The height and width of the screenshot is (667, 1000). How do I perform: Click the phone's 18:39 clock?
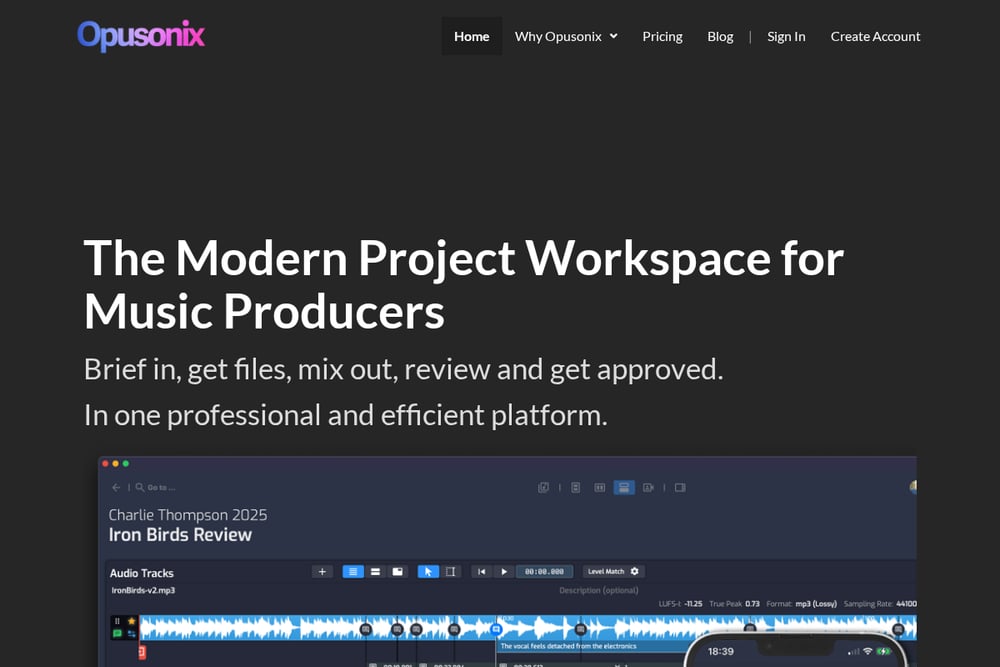click(x=721, y=651)
